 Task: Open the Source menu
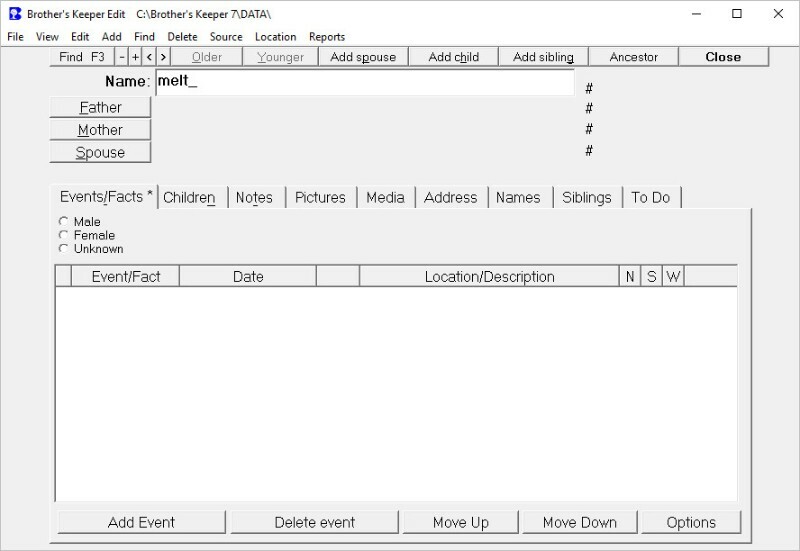(226, 37)
